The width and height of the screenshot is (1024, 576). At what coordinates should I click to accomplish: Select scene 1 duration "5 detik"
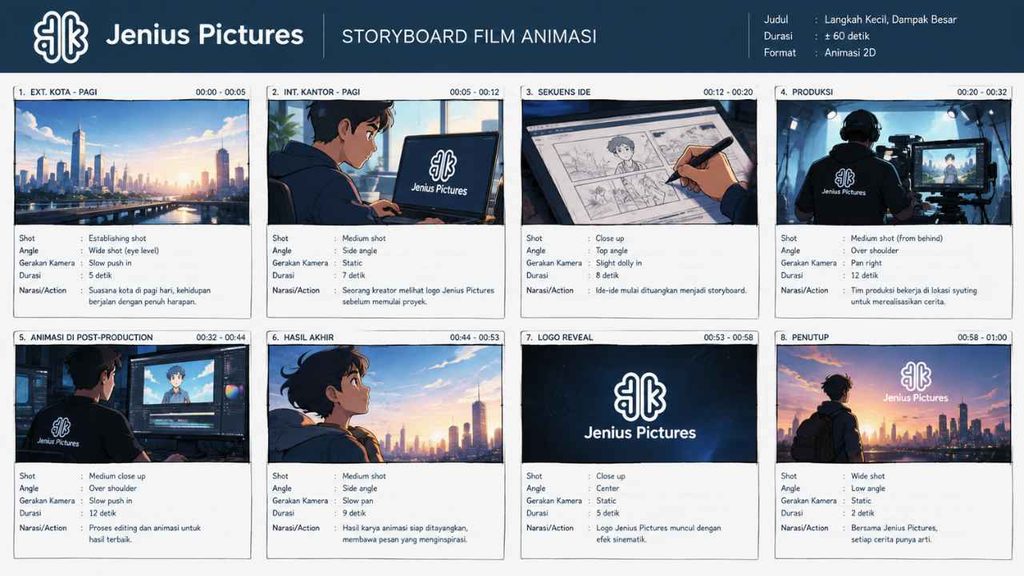point(101,275)
